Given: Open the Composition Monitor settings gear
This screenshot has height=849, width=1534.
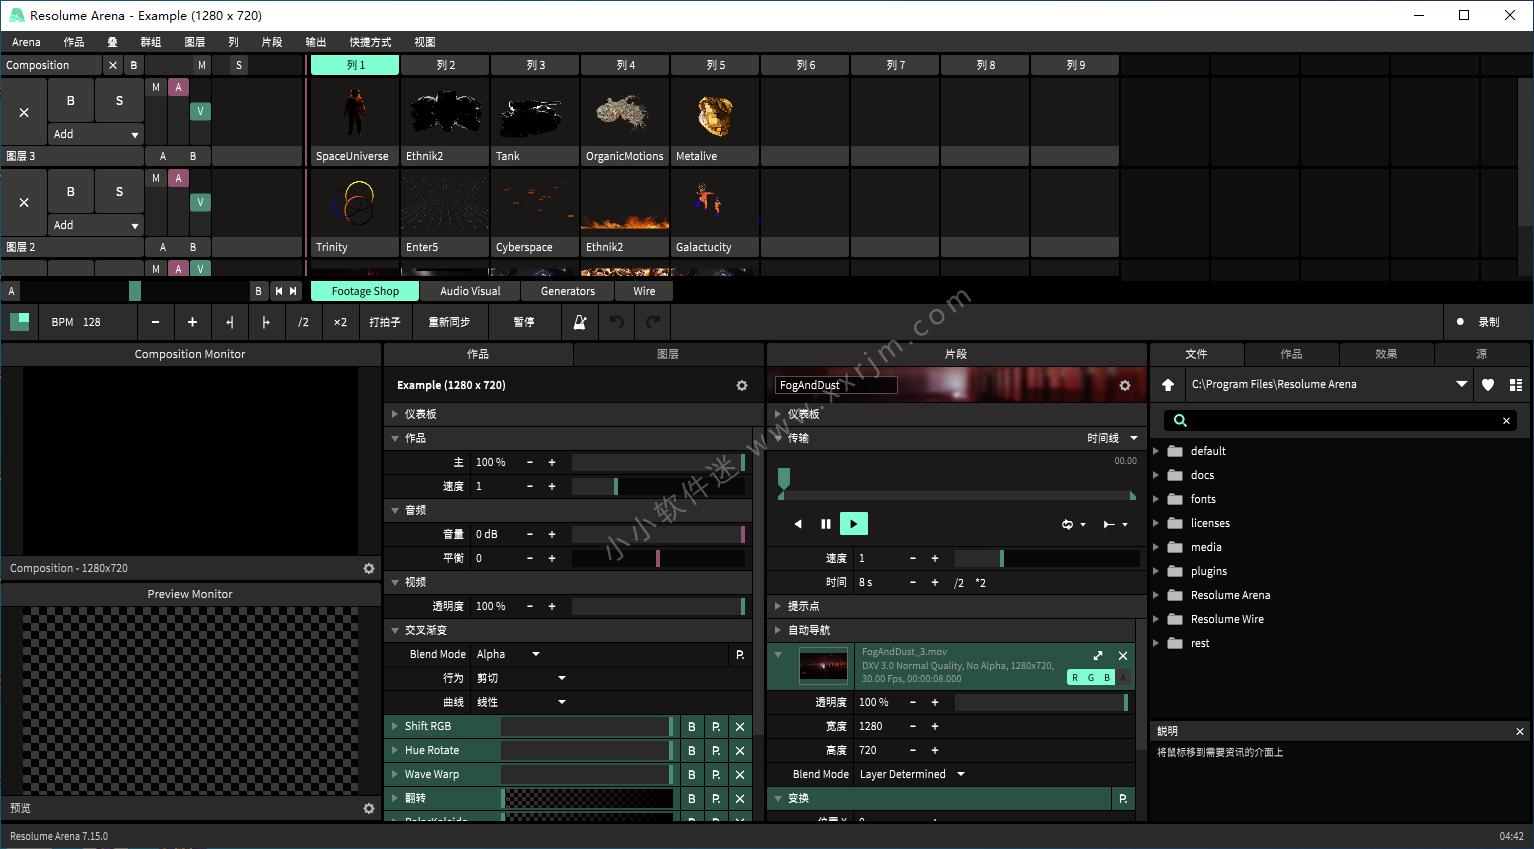Looking at the screenshot, I should click(x=369, y=568).
